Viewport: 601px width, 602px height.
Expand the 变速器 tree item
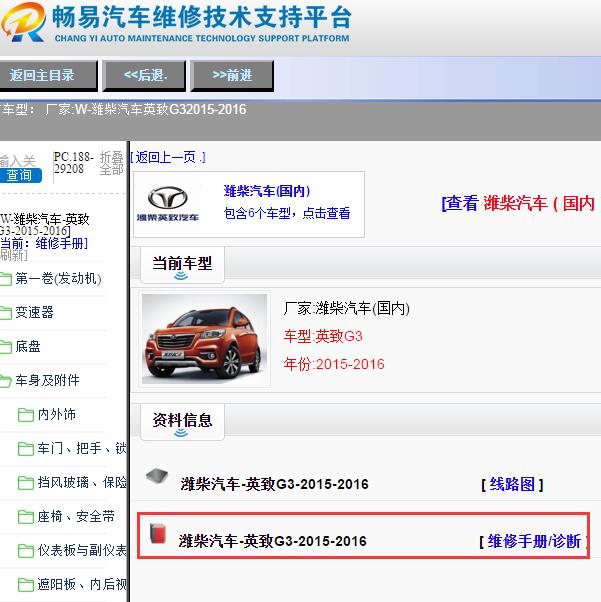[34, 312]
